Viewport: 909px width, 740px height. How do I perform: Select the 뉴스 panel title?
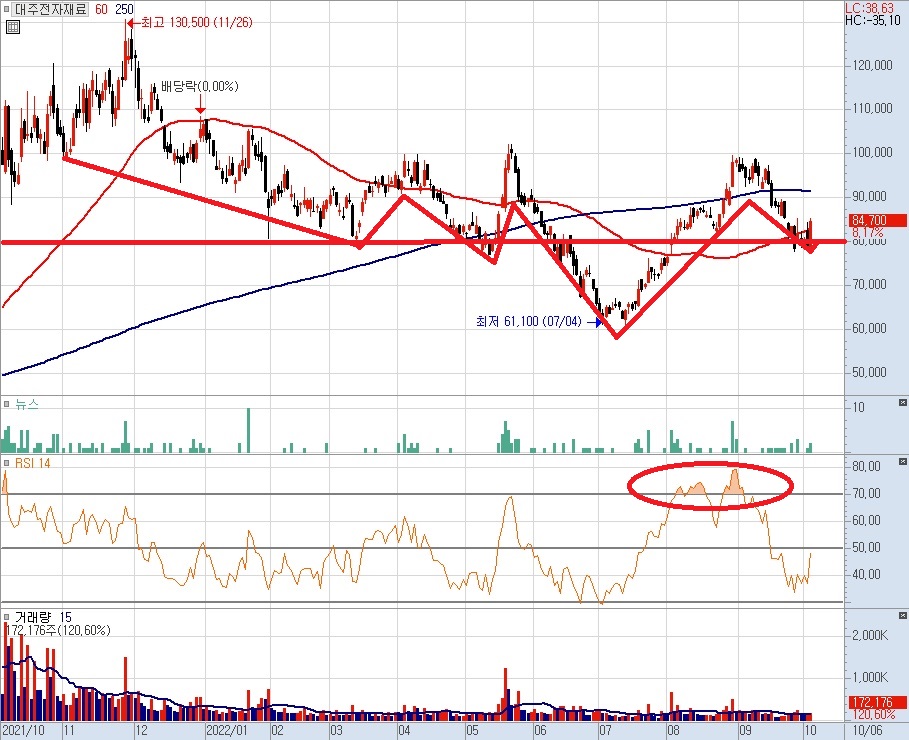[27, 404]
